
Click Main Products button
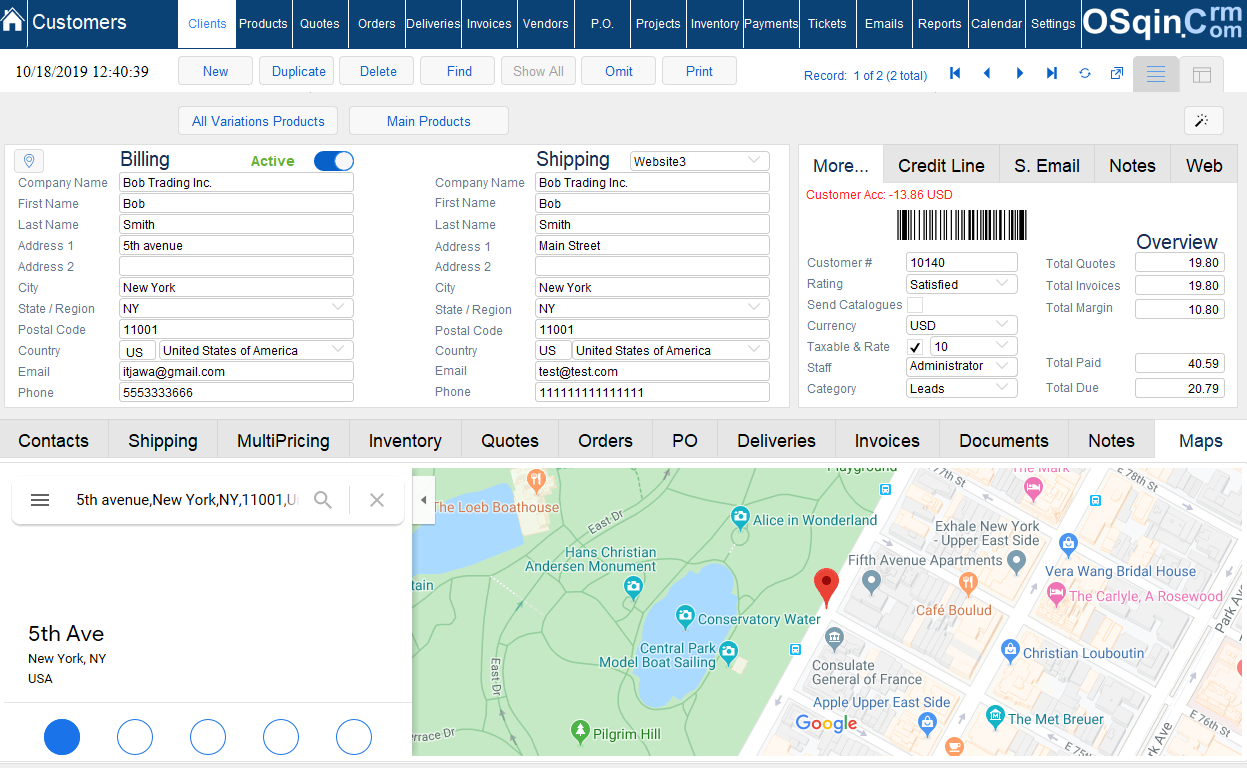click(429, 121)
